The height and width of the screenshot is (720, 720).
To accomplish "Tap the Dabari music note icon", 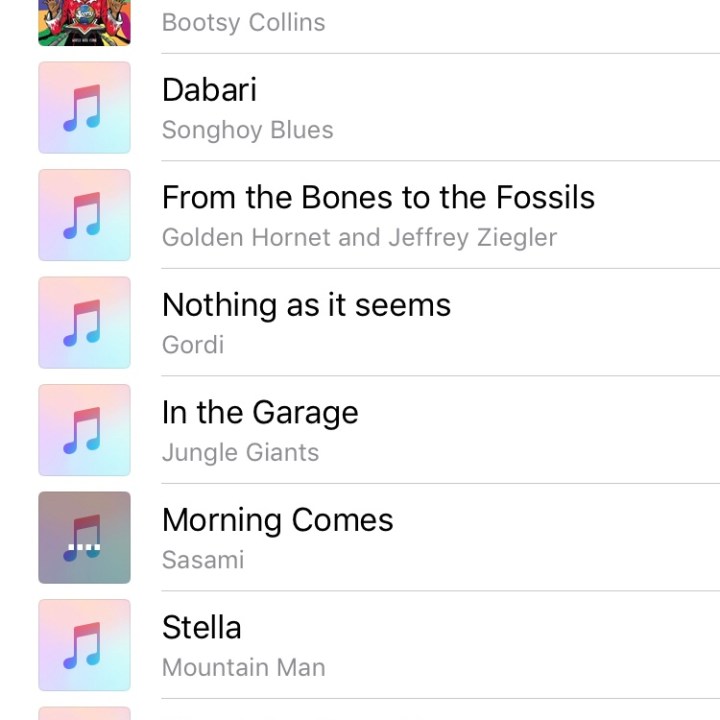I will (84, 108).
